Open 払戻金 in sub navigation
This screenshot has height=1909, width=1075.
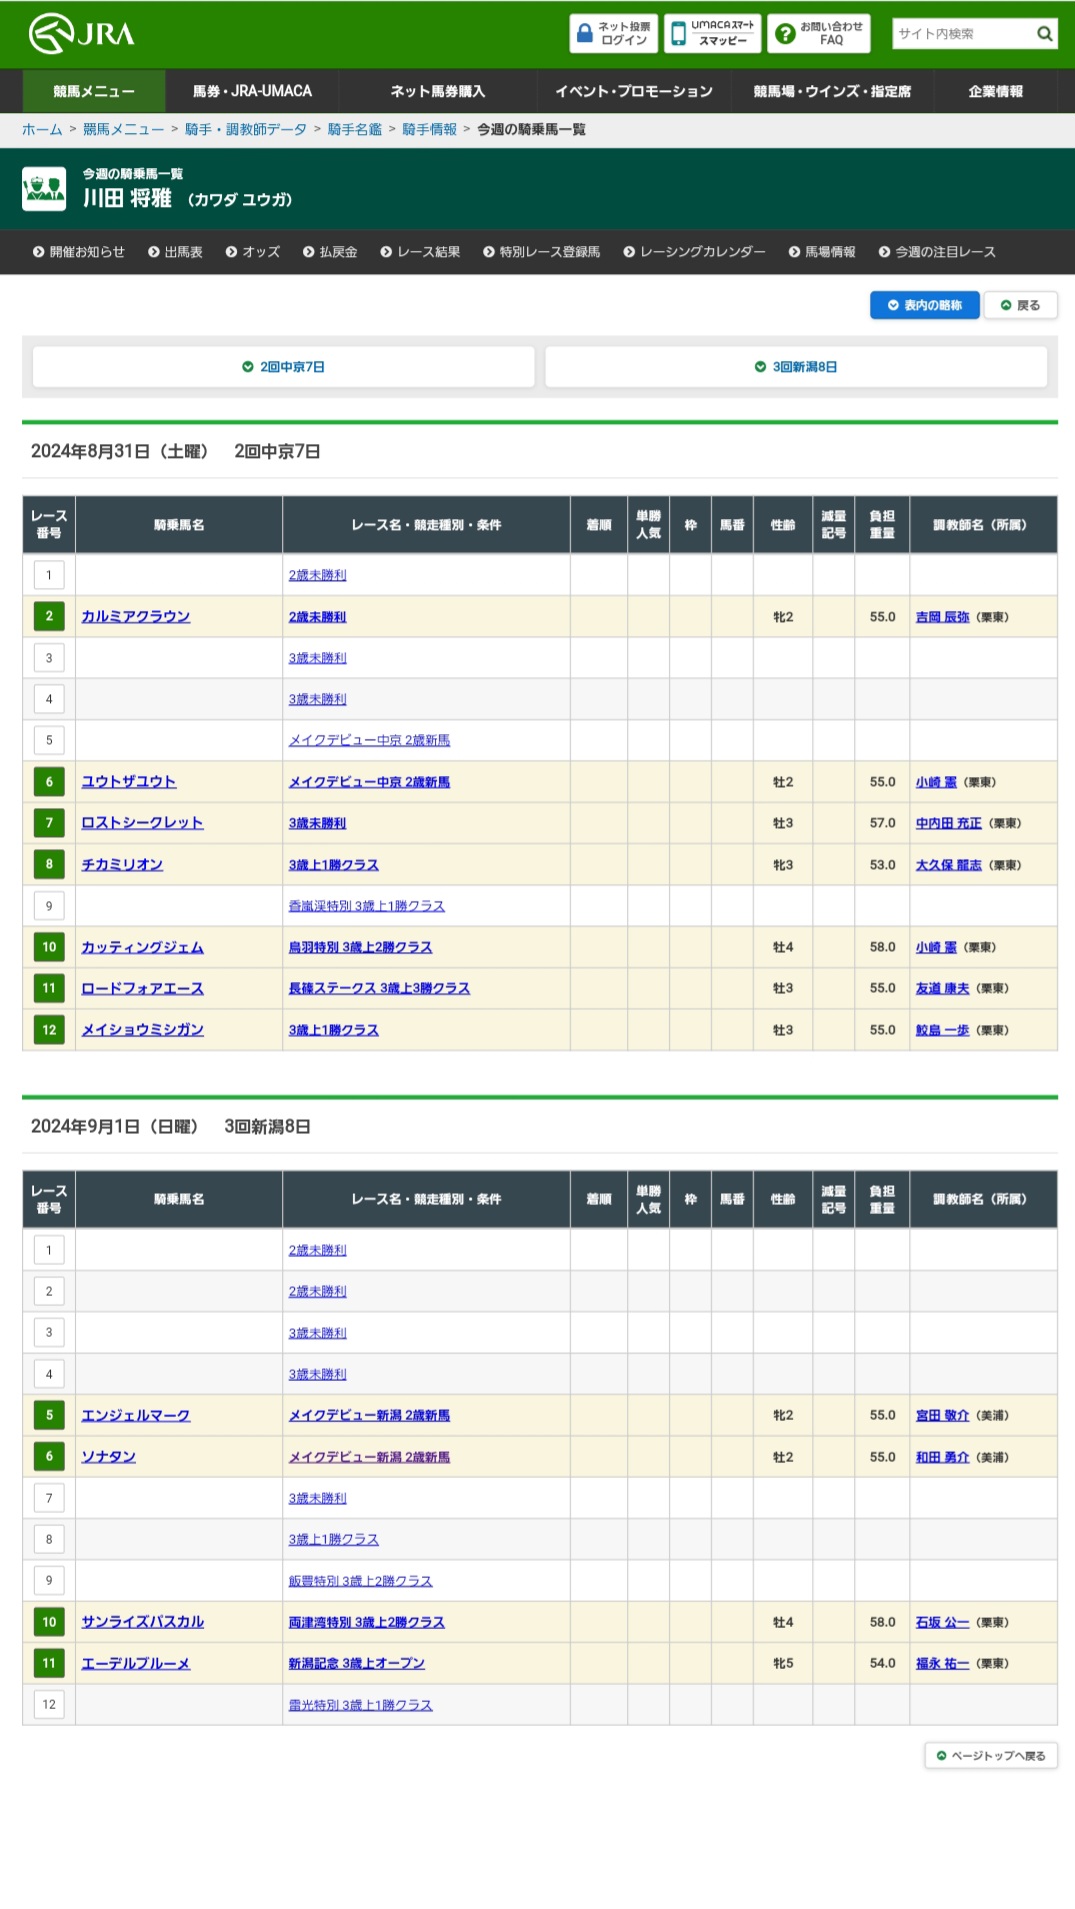(330, 252)
